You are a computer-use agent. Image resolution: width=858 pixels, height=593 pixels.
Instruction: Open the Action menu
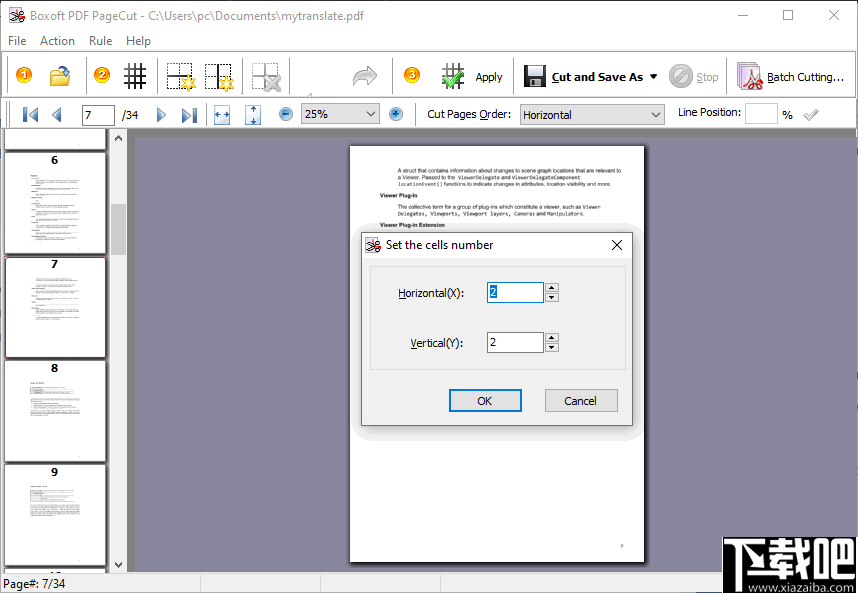click(57, 41)
